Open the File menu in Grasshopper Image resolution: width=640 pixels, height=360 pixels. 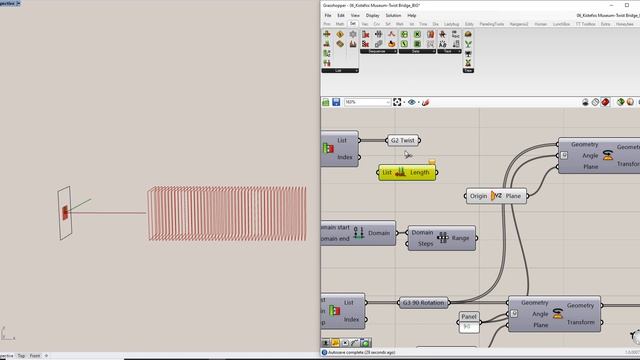pos(328,16)
